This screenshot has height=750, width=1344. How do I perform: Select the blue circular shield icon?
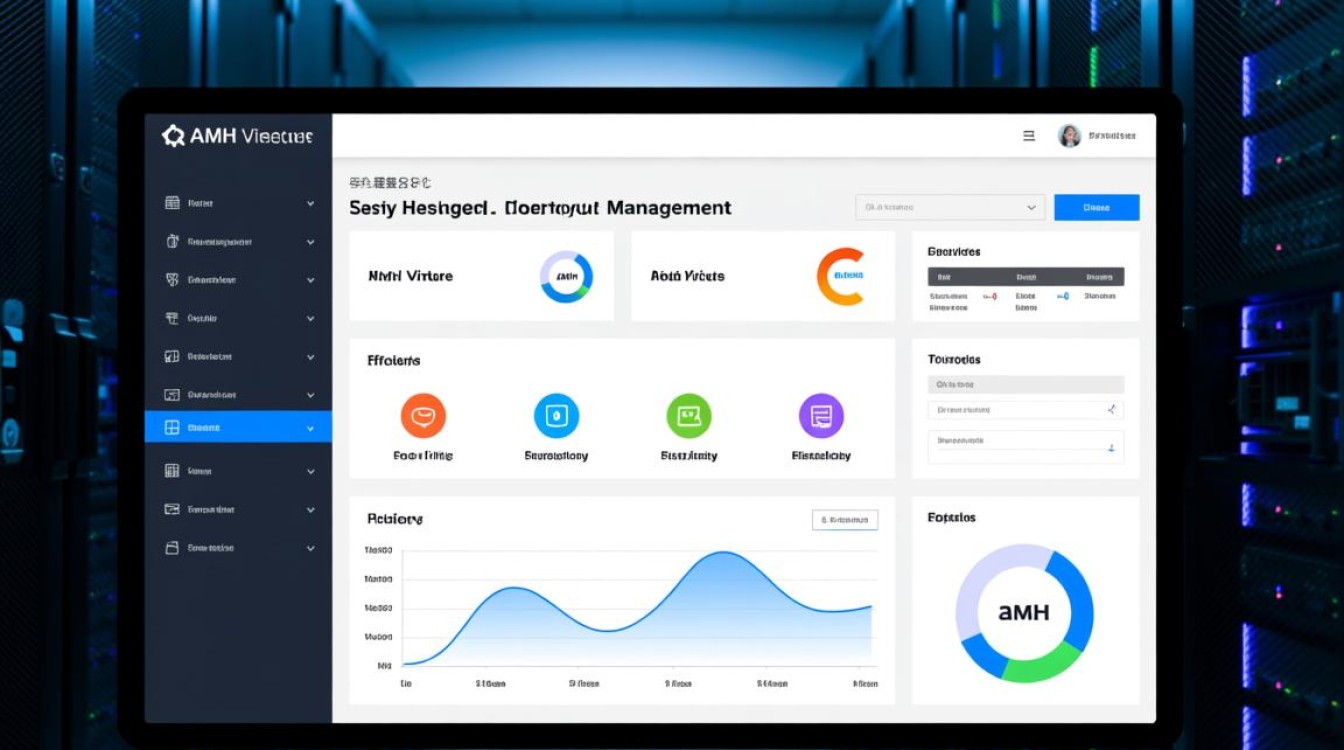556,416
